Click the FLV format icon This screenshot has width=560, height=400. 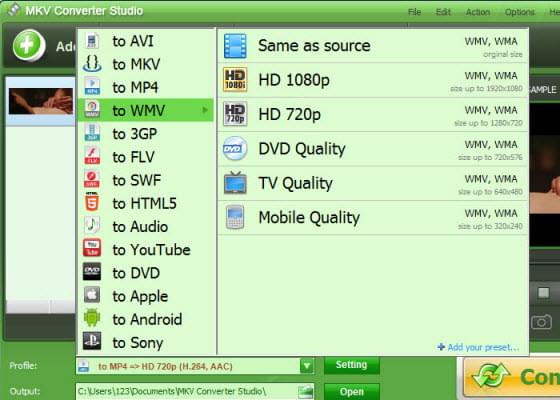(x=92, y=156)
